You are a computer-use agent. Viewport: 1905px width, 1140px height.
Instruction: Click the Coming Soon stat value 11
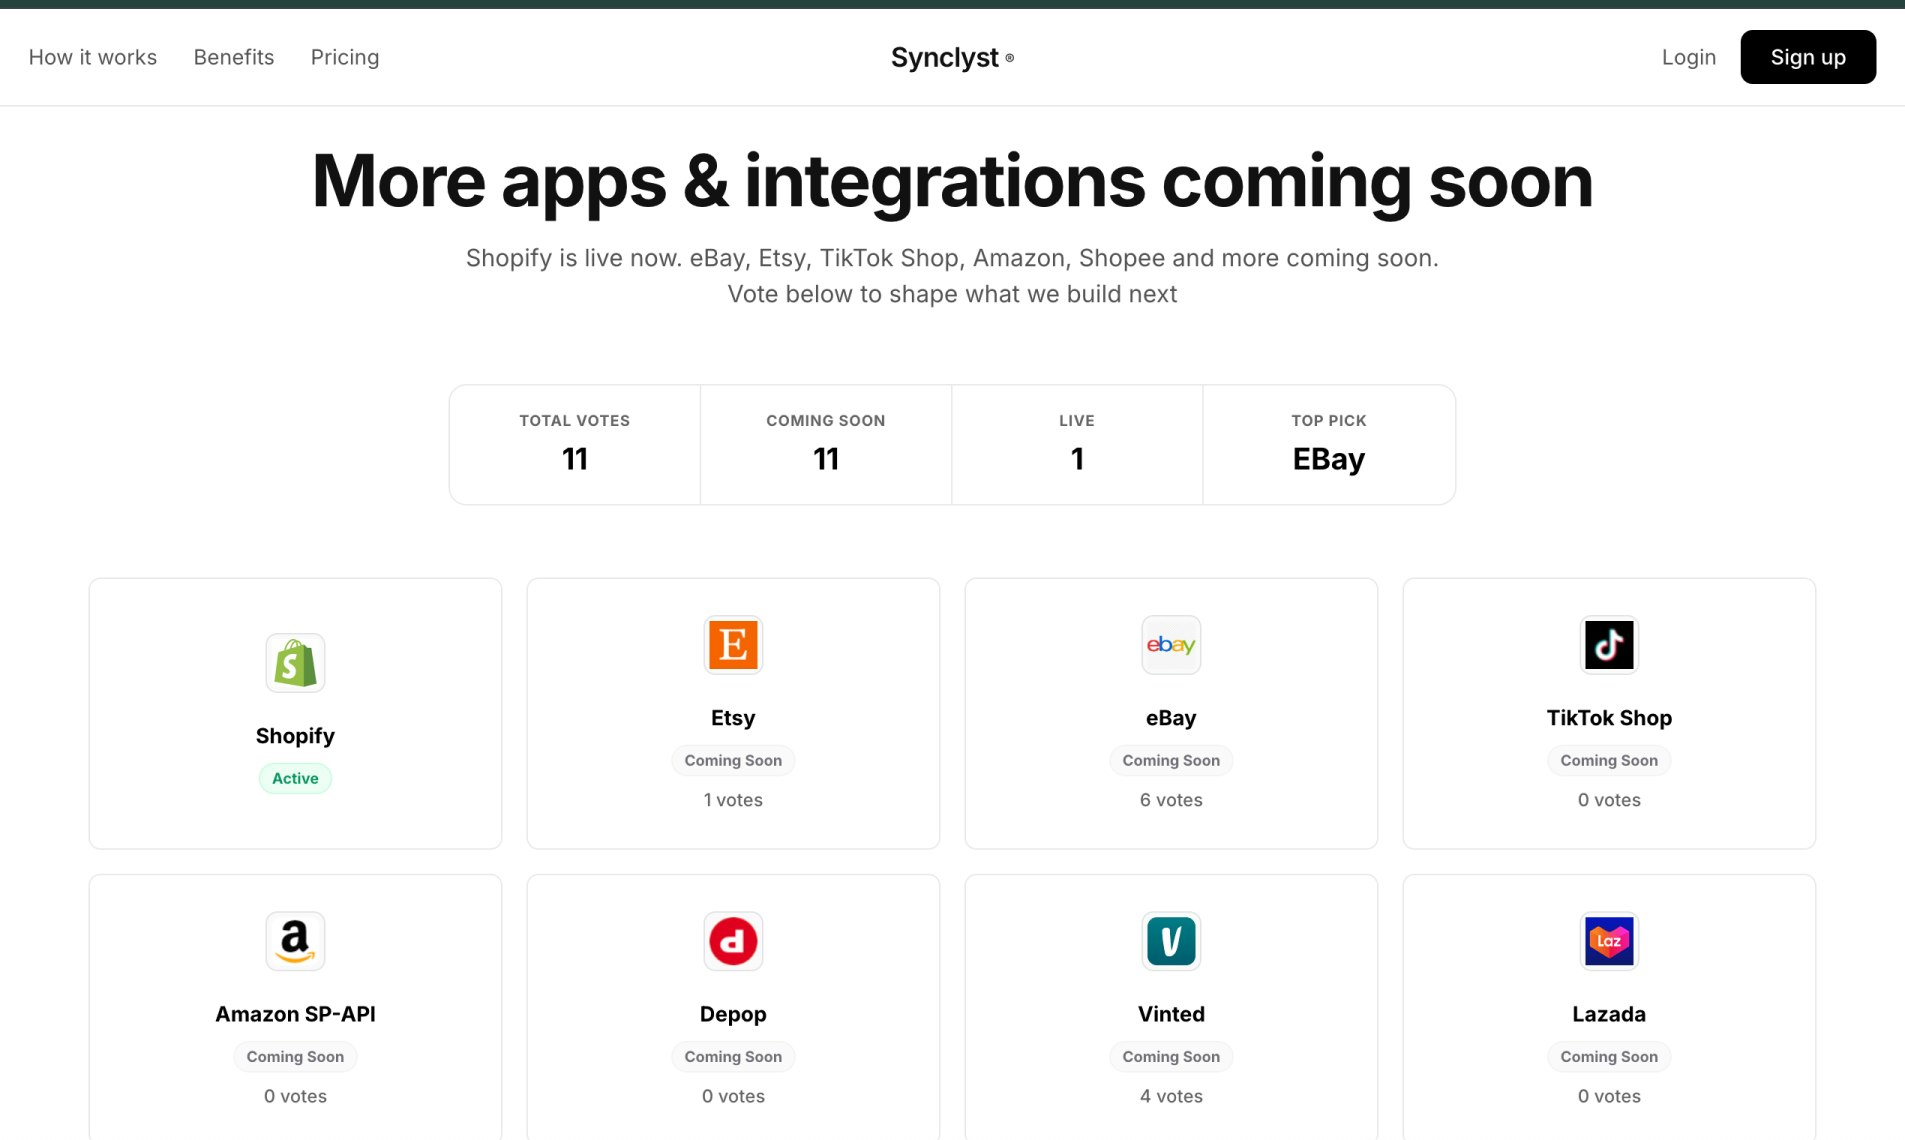pos(826,459)
